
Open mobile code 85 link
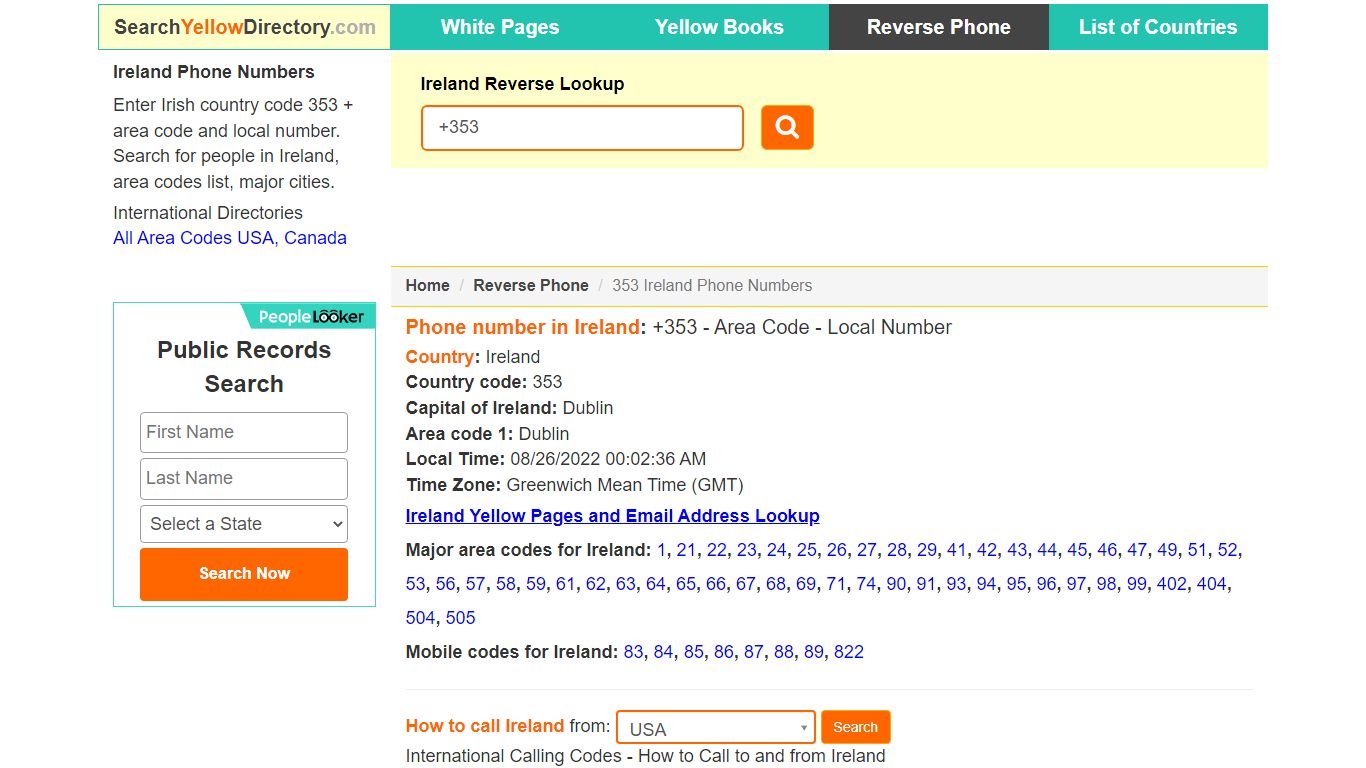coord(693,652)
